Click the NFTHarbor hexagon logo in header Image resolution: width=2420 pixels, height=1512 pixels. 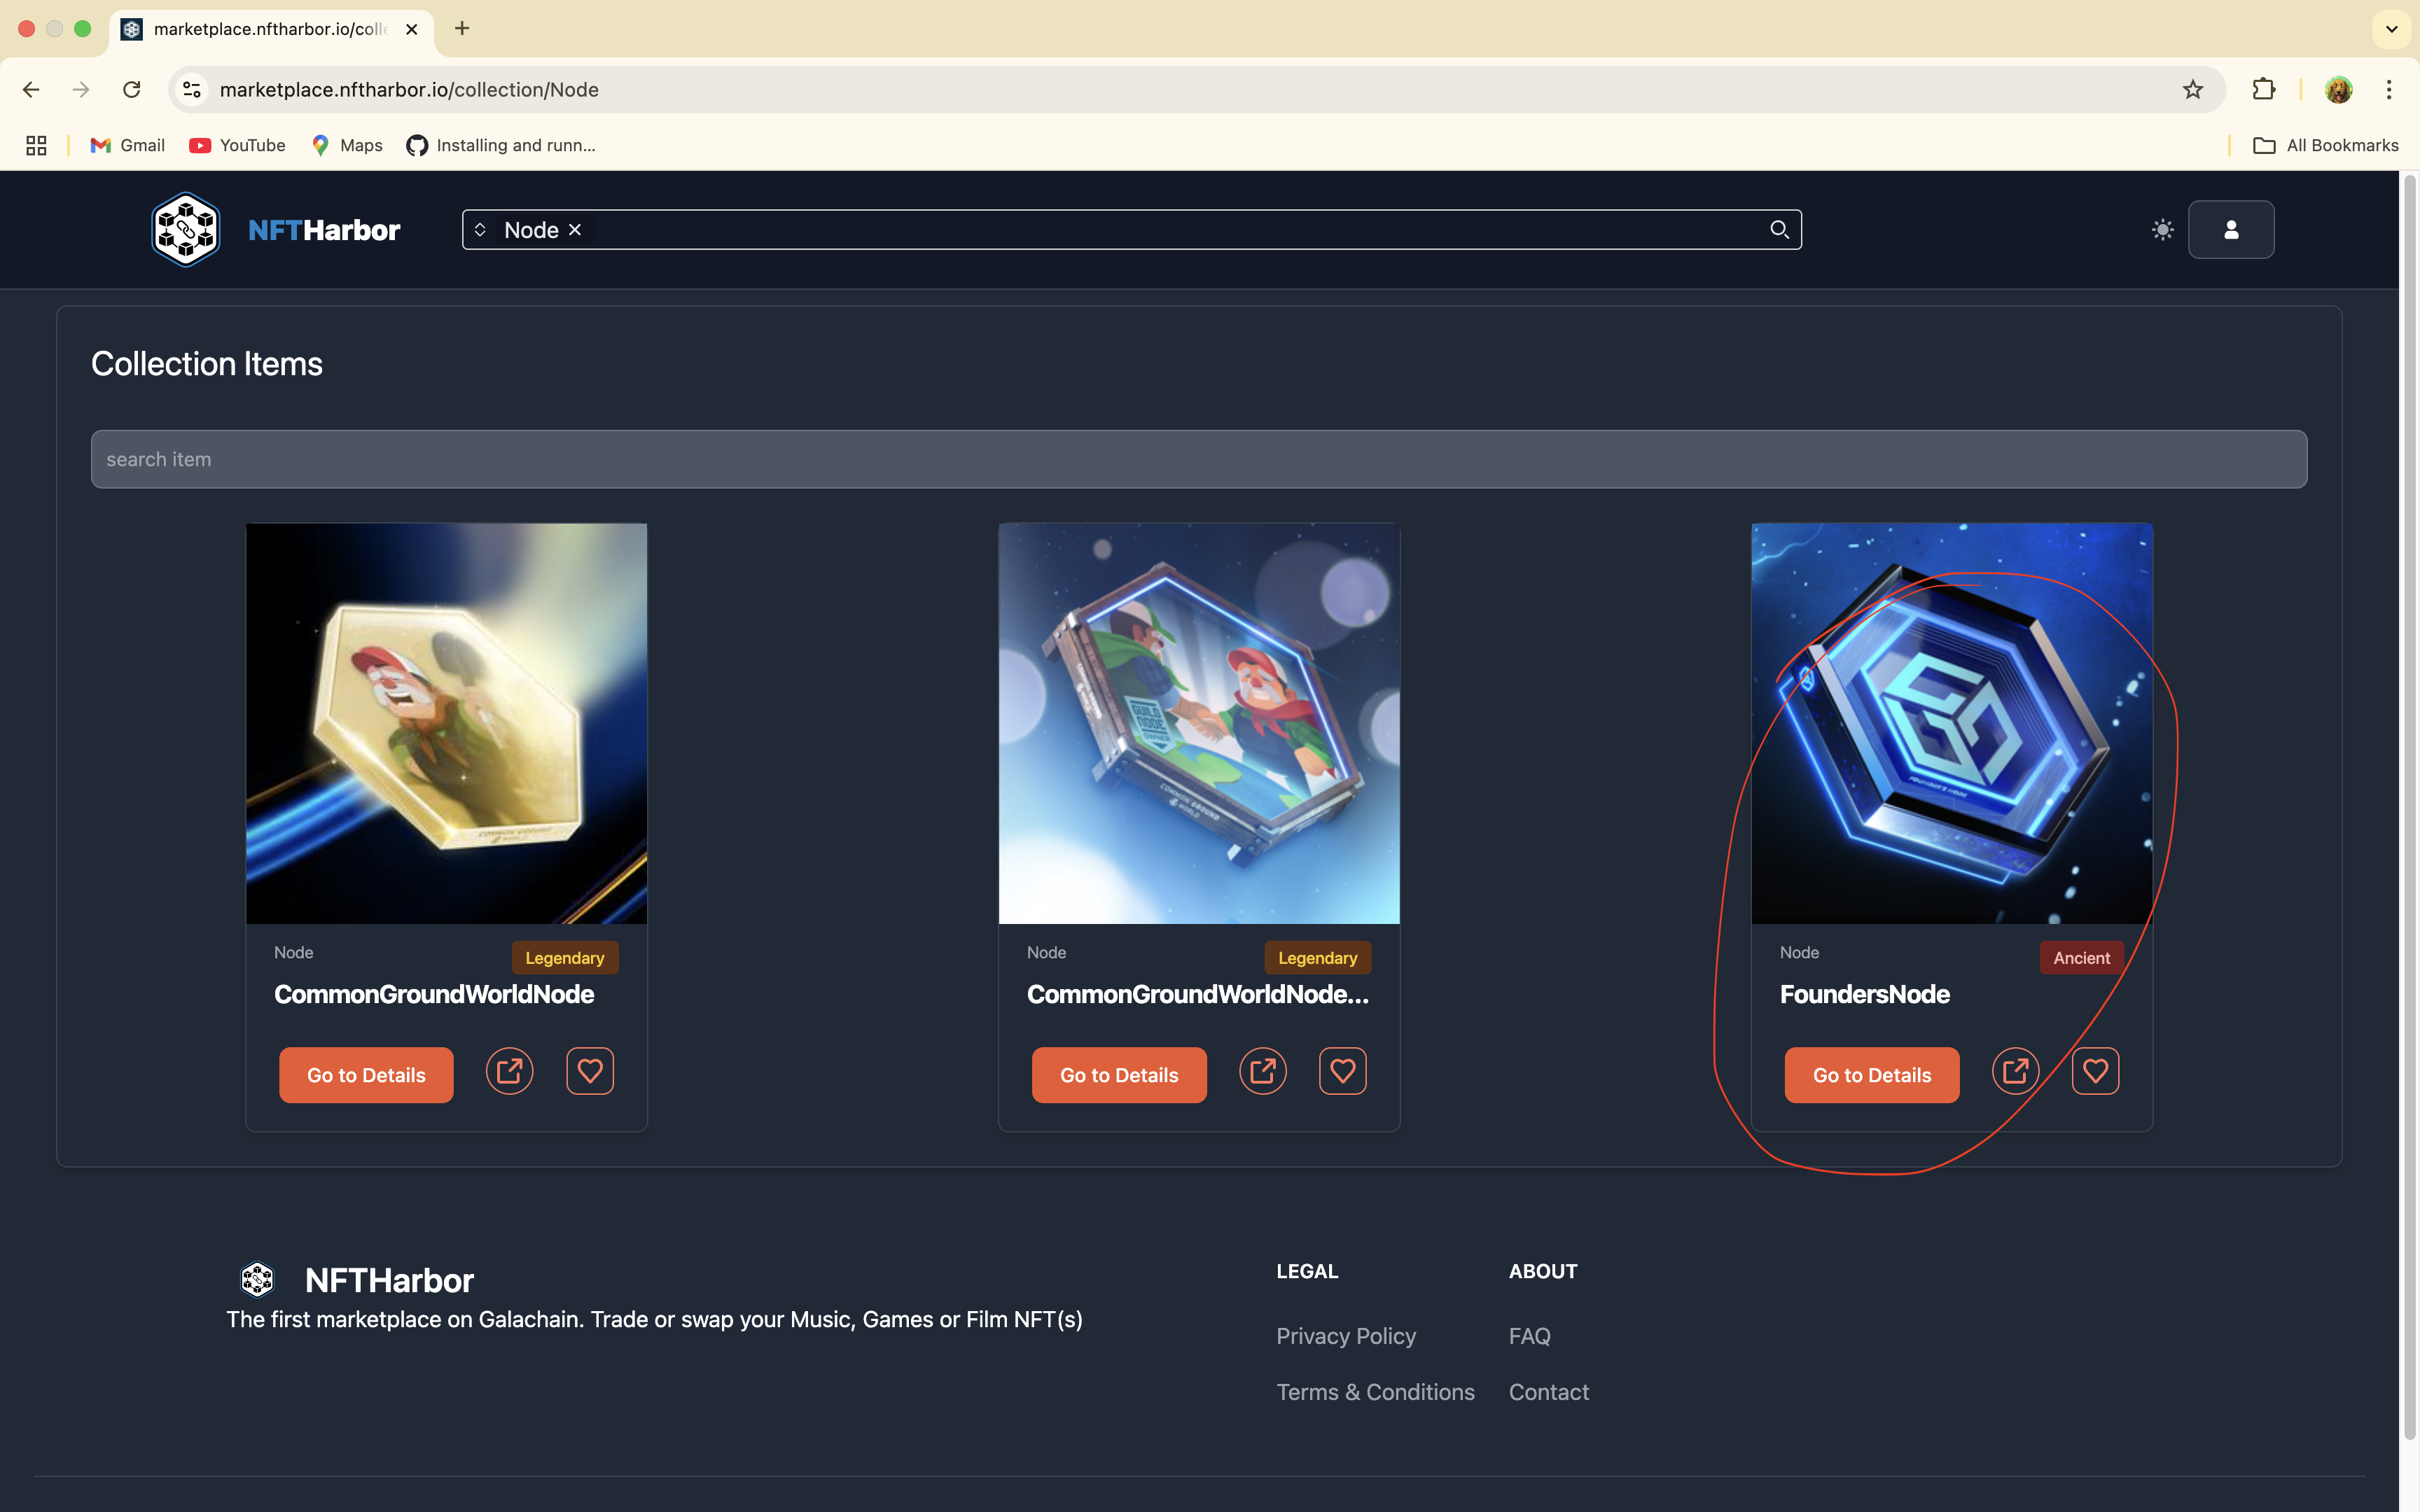pyautogui.click(x=185, y=230)
